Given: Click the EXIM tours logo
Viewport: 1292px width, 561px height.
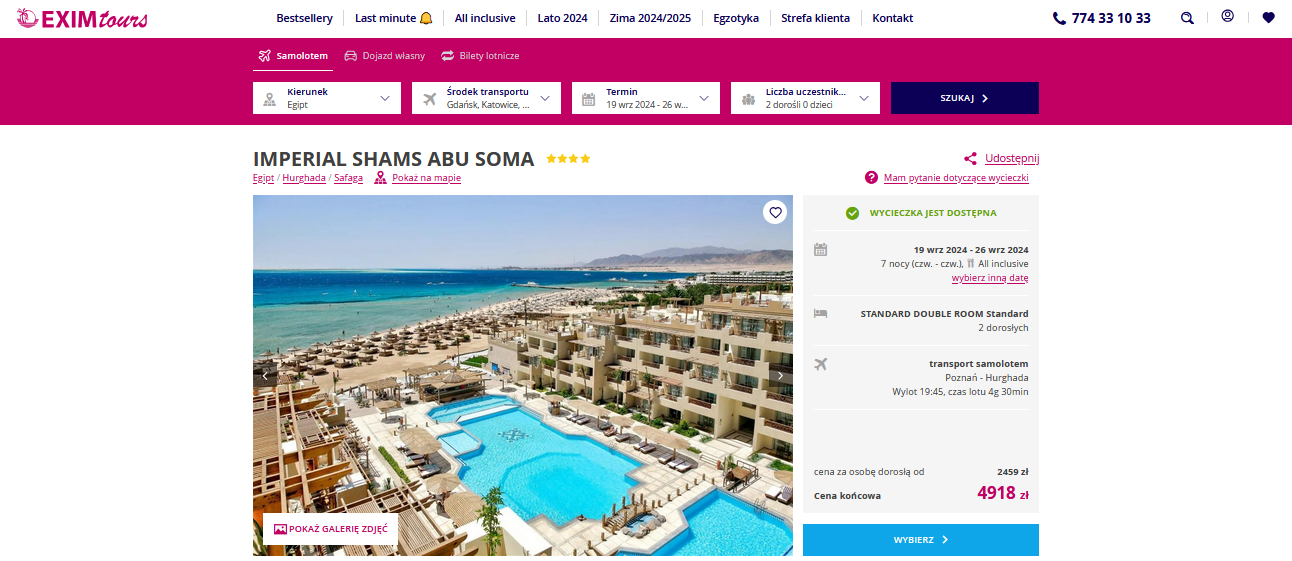Looking at the screenshot, I should click(x=82, y=18).
